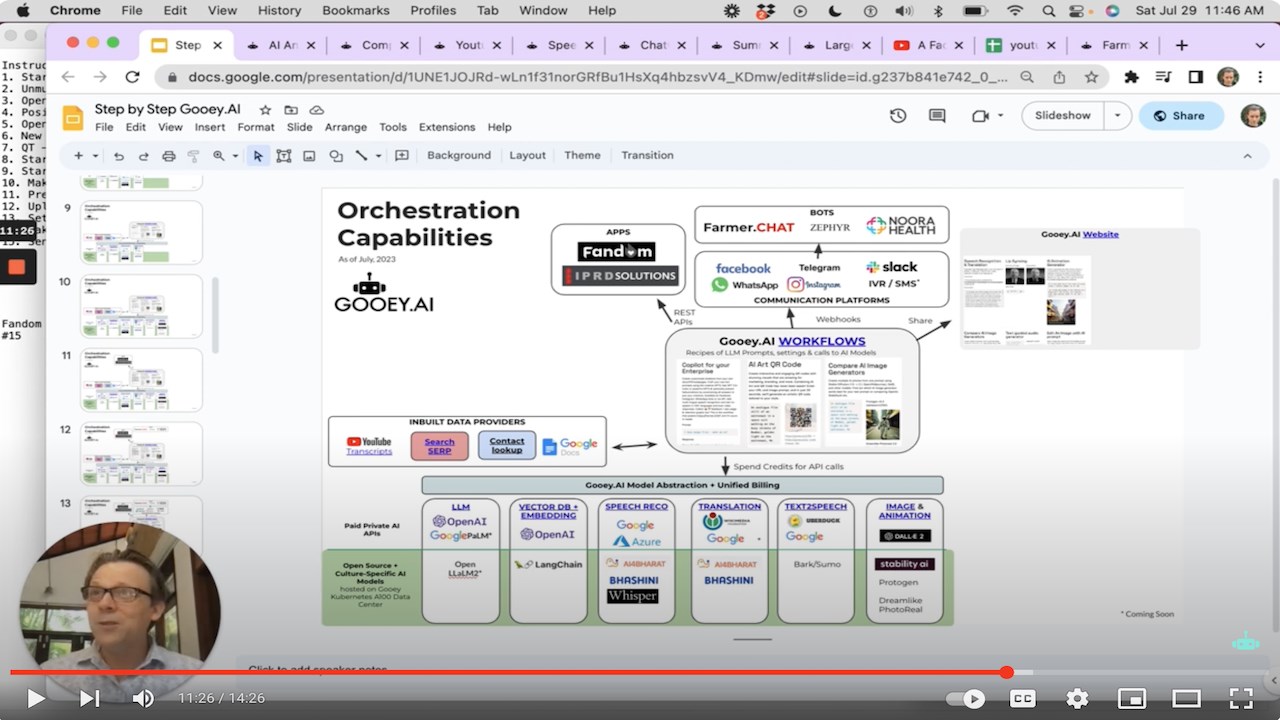Open the Slides Arrange menu
Viewport: 1280px width, 720px height.
(x=346, y=127)
